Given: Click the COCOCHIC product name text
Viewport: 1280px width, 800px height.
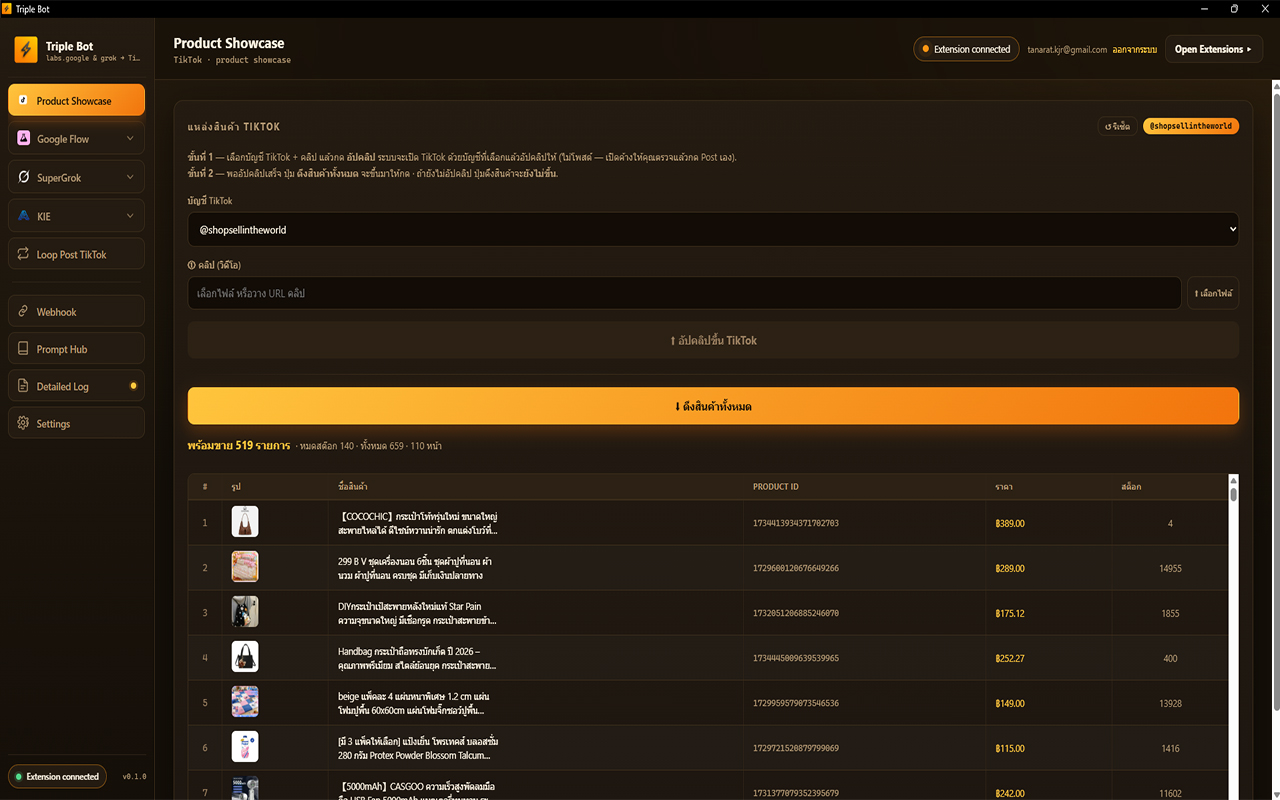Looking at the screenshot, I should (x=418, y=523).
